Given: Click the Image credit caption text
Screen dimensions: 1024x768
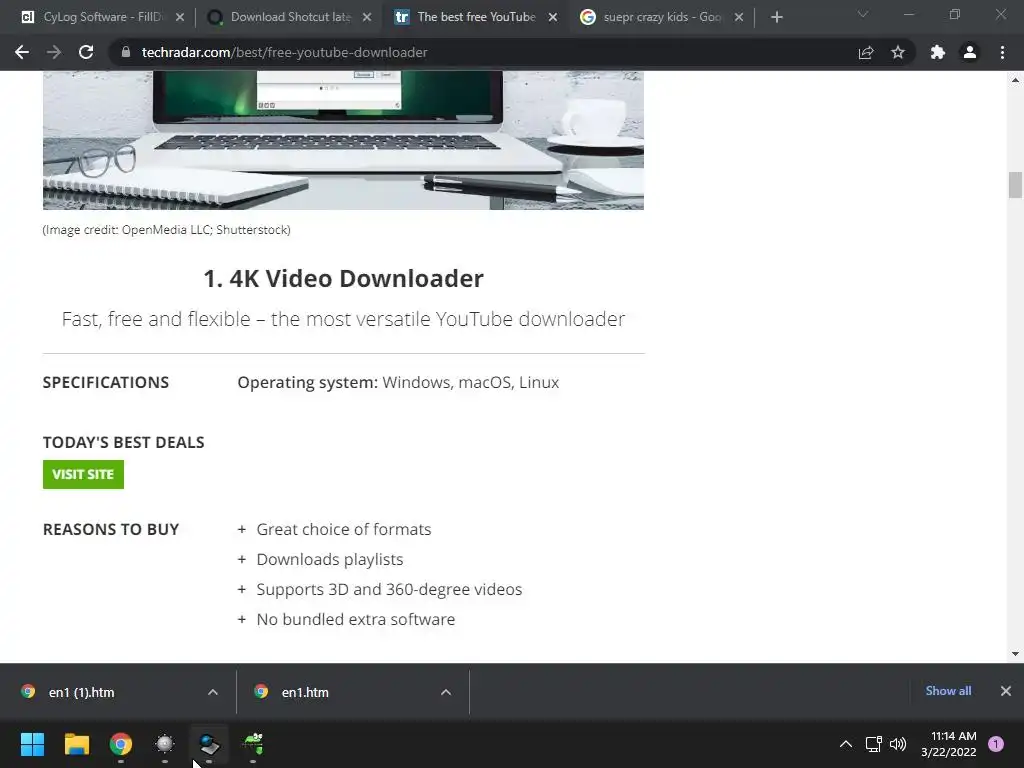Looking at the screenshot, I should click(167, 230).
